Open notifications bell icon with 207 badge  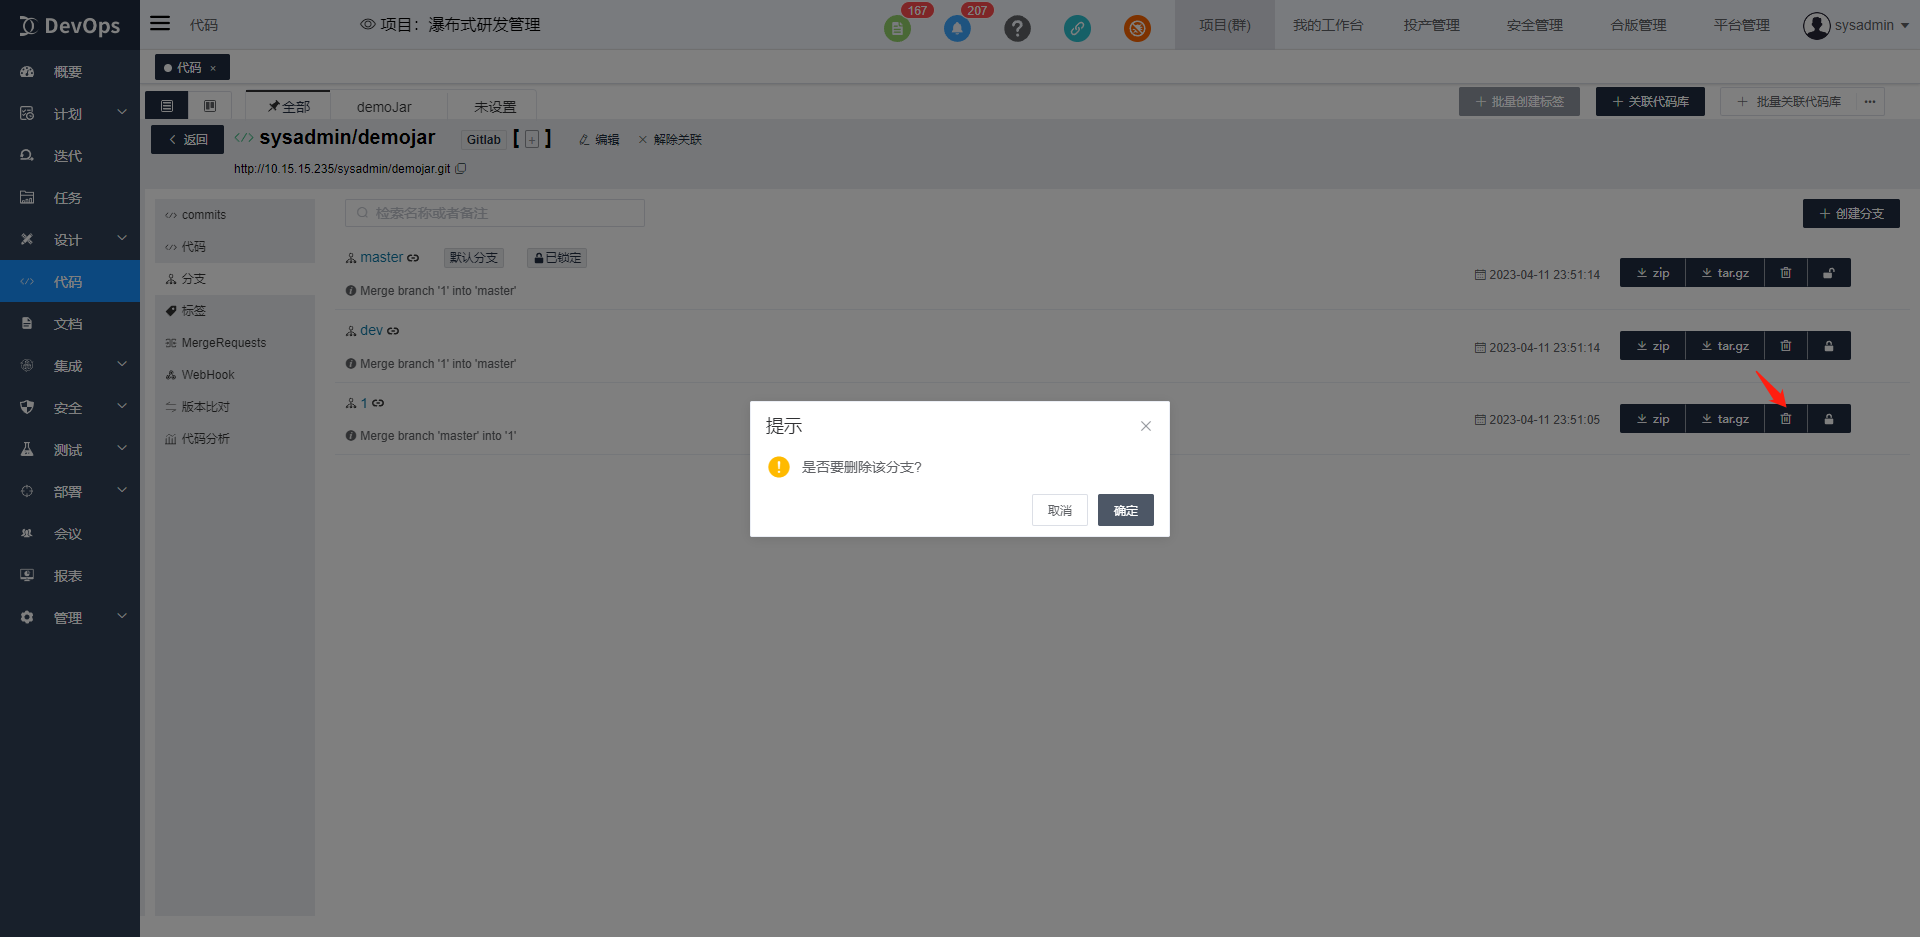[x=957, y=28]
